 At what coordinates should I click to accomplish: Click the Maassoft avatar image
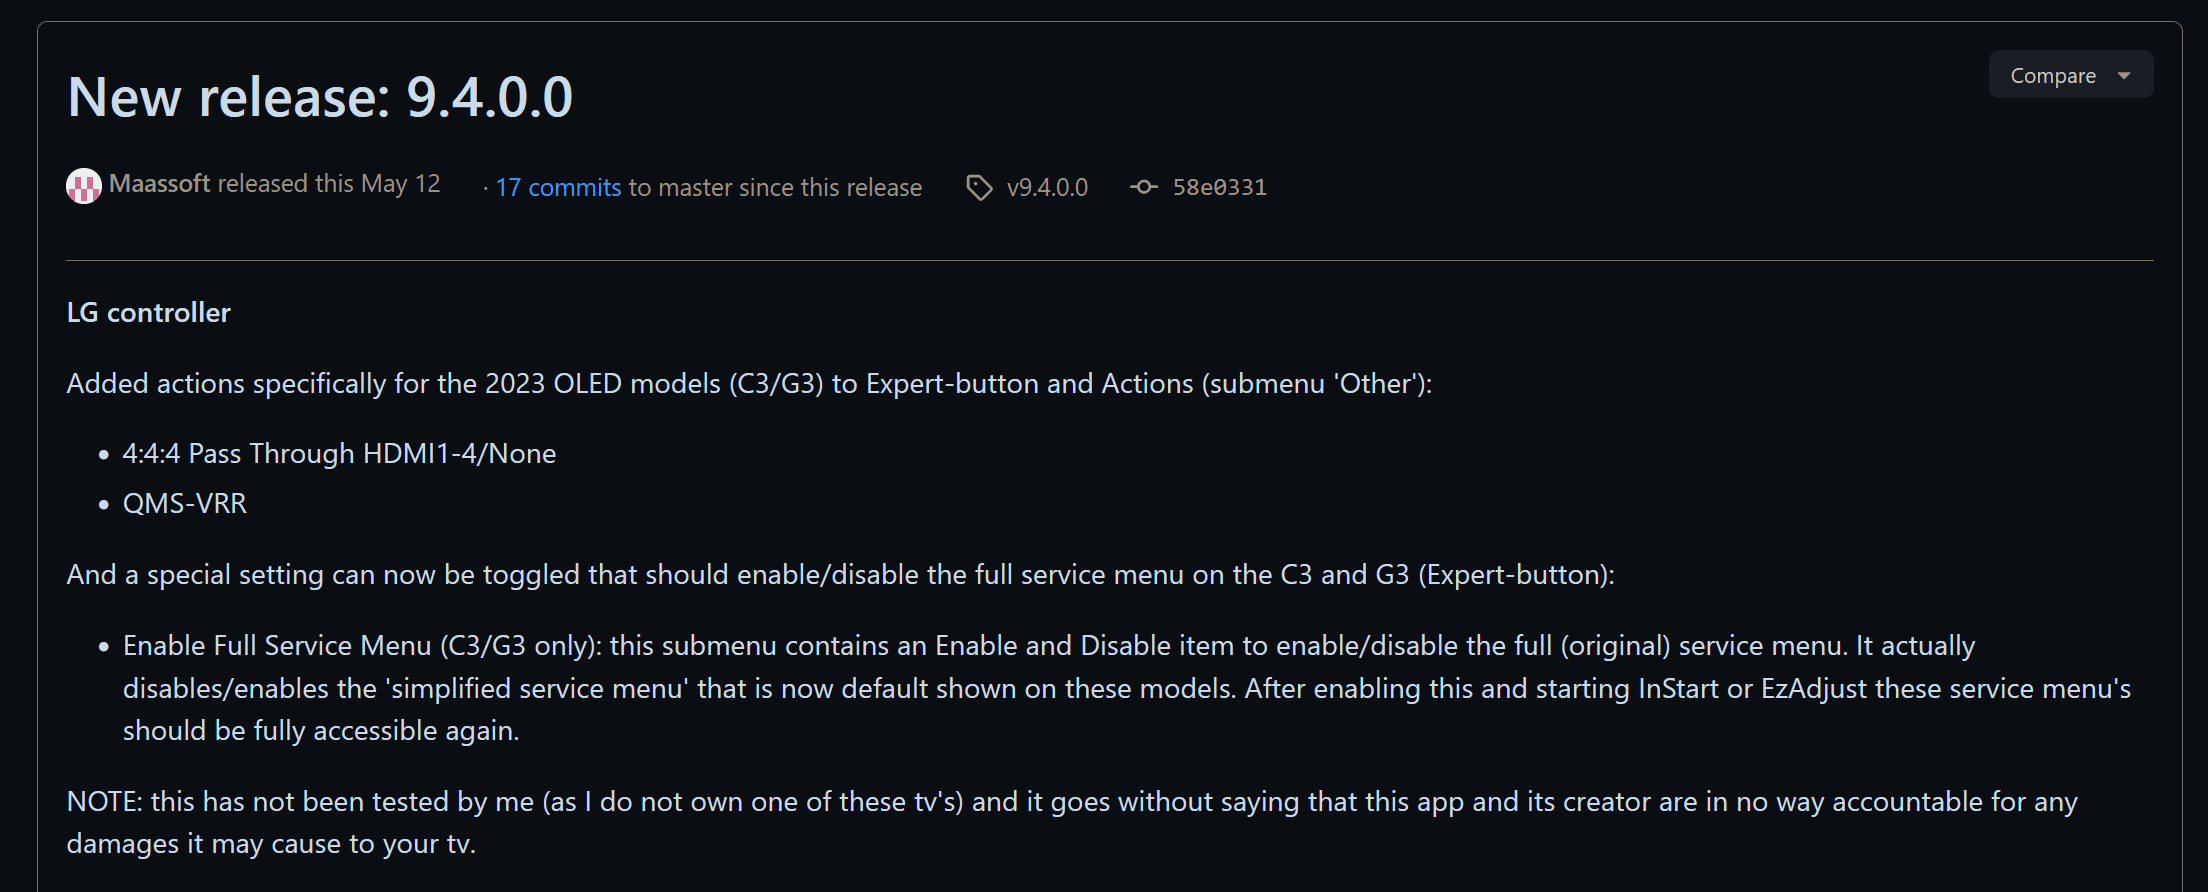tap(84, 186)
